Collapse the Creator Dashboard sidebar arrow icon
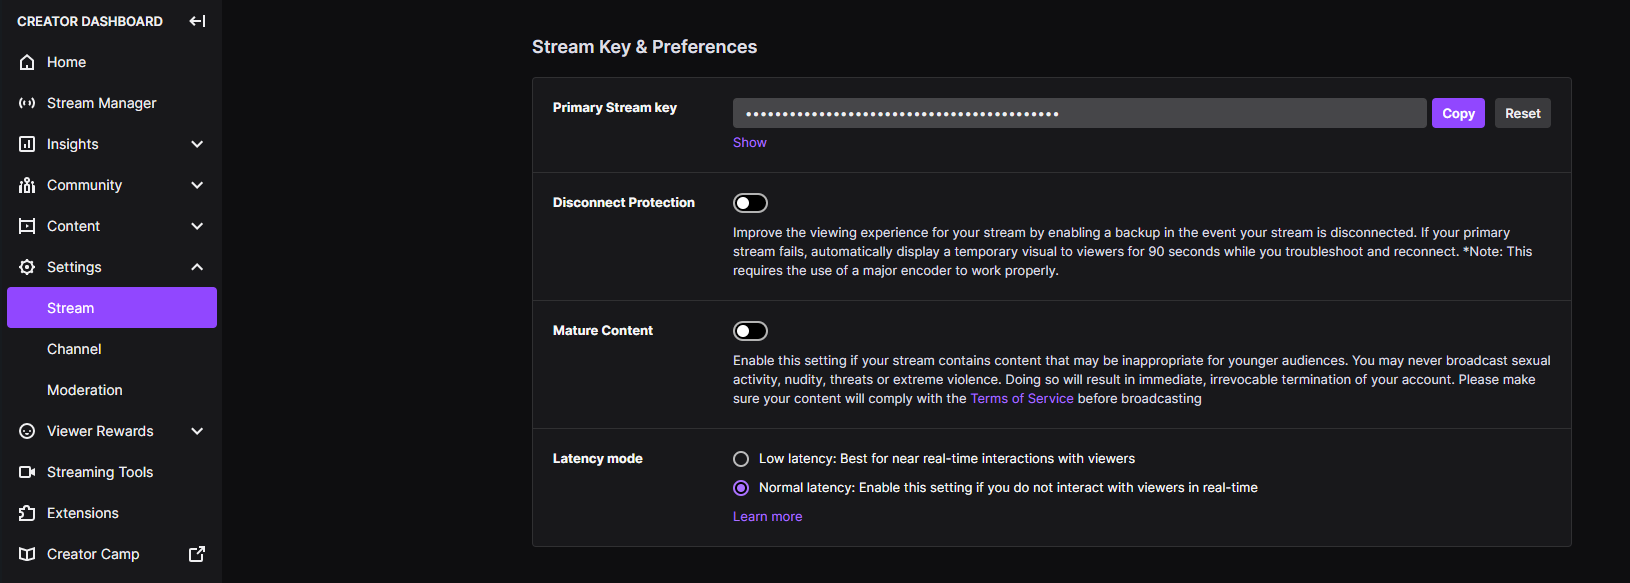This screenshot has height=583, width=1630. pos(197,21)
